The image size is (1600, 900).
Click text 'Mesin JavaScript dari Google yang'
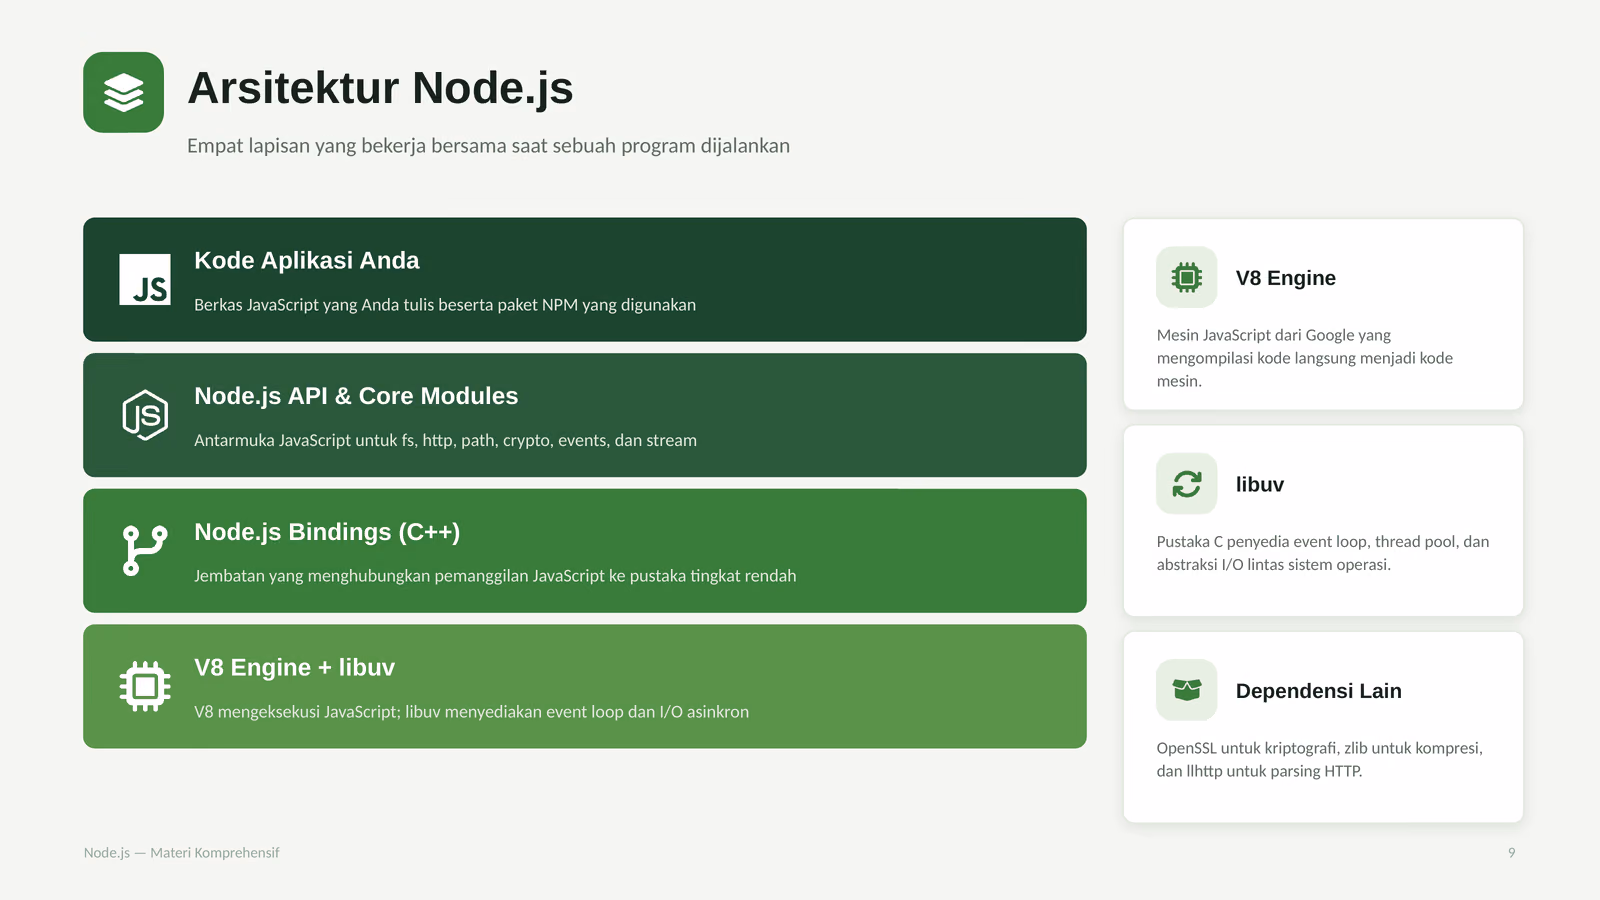[x=1274, y=335]
